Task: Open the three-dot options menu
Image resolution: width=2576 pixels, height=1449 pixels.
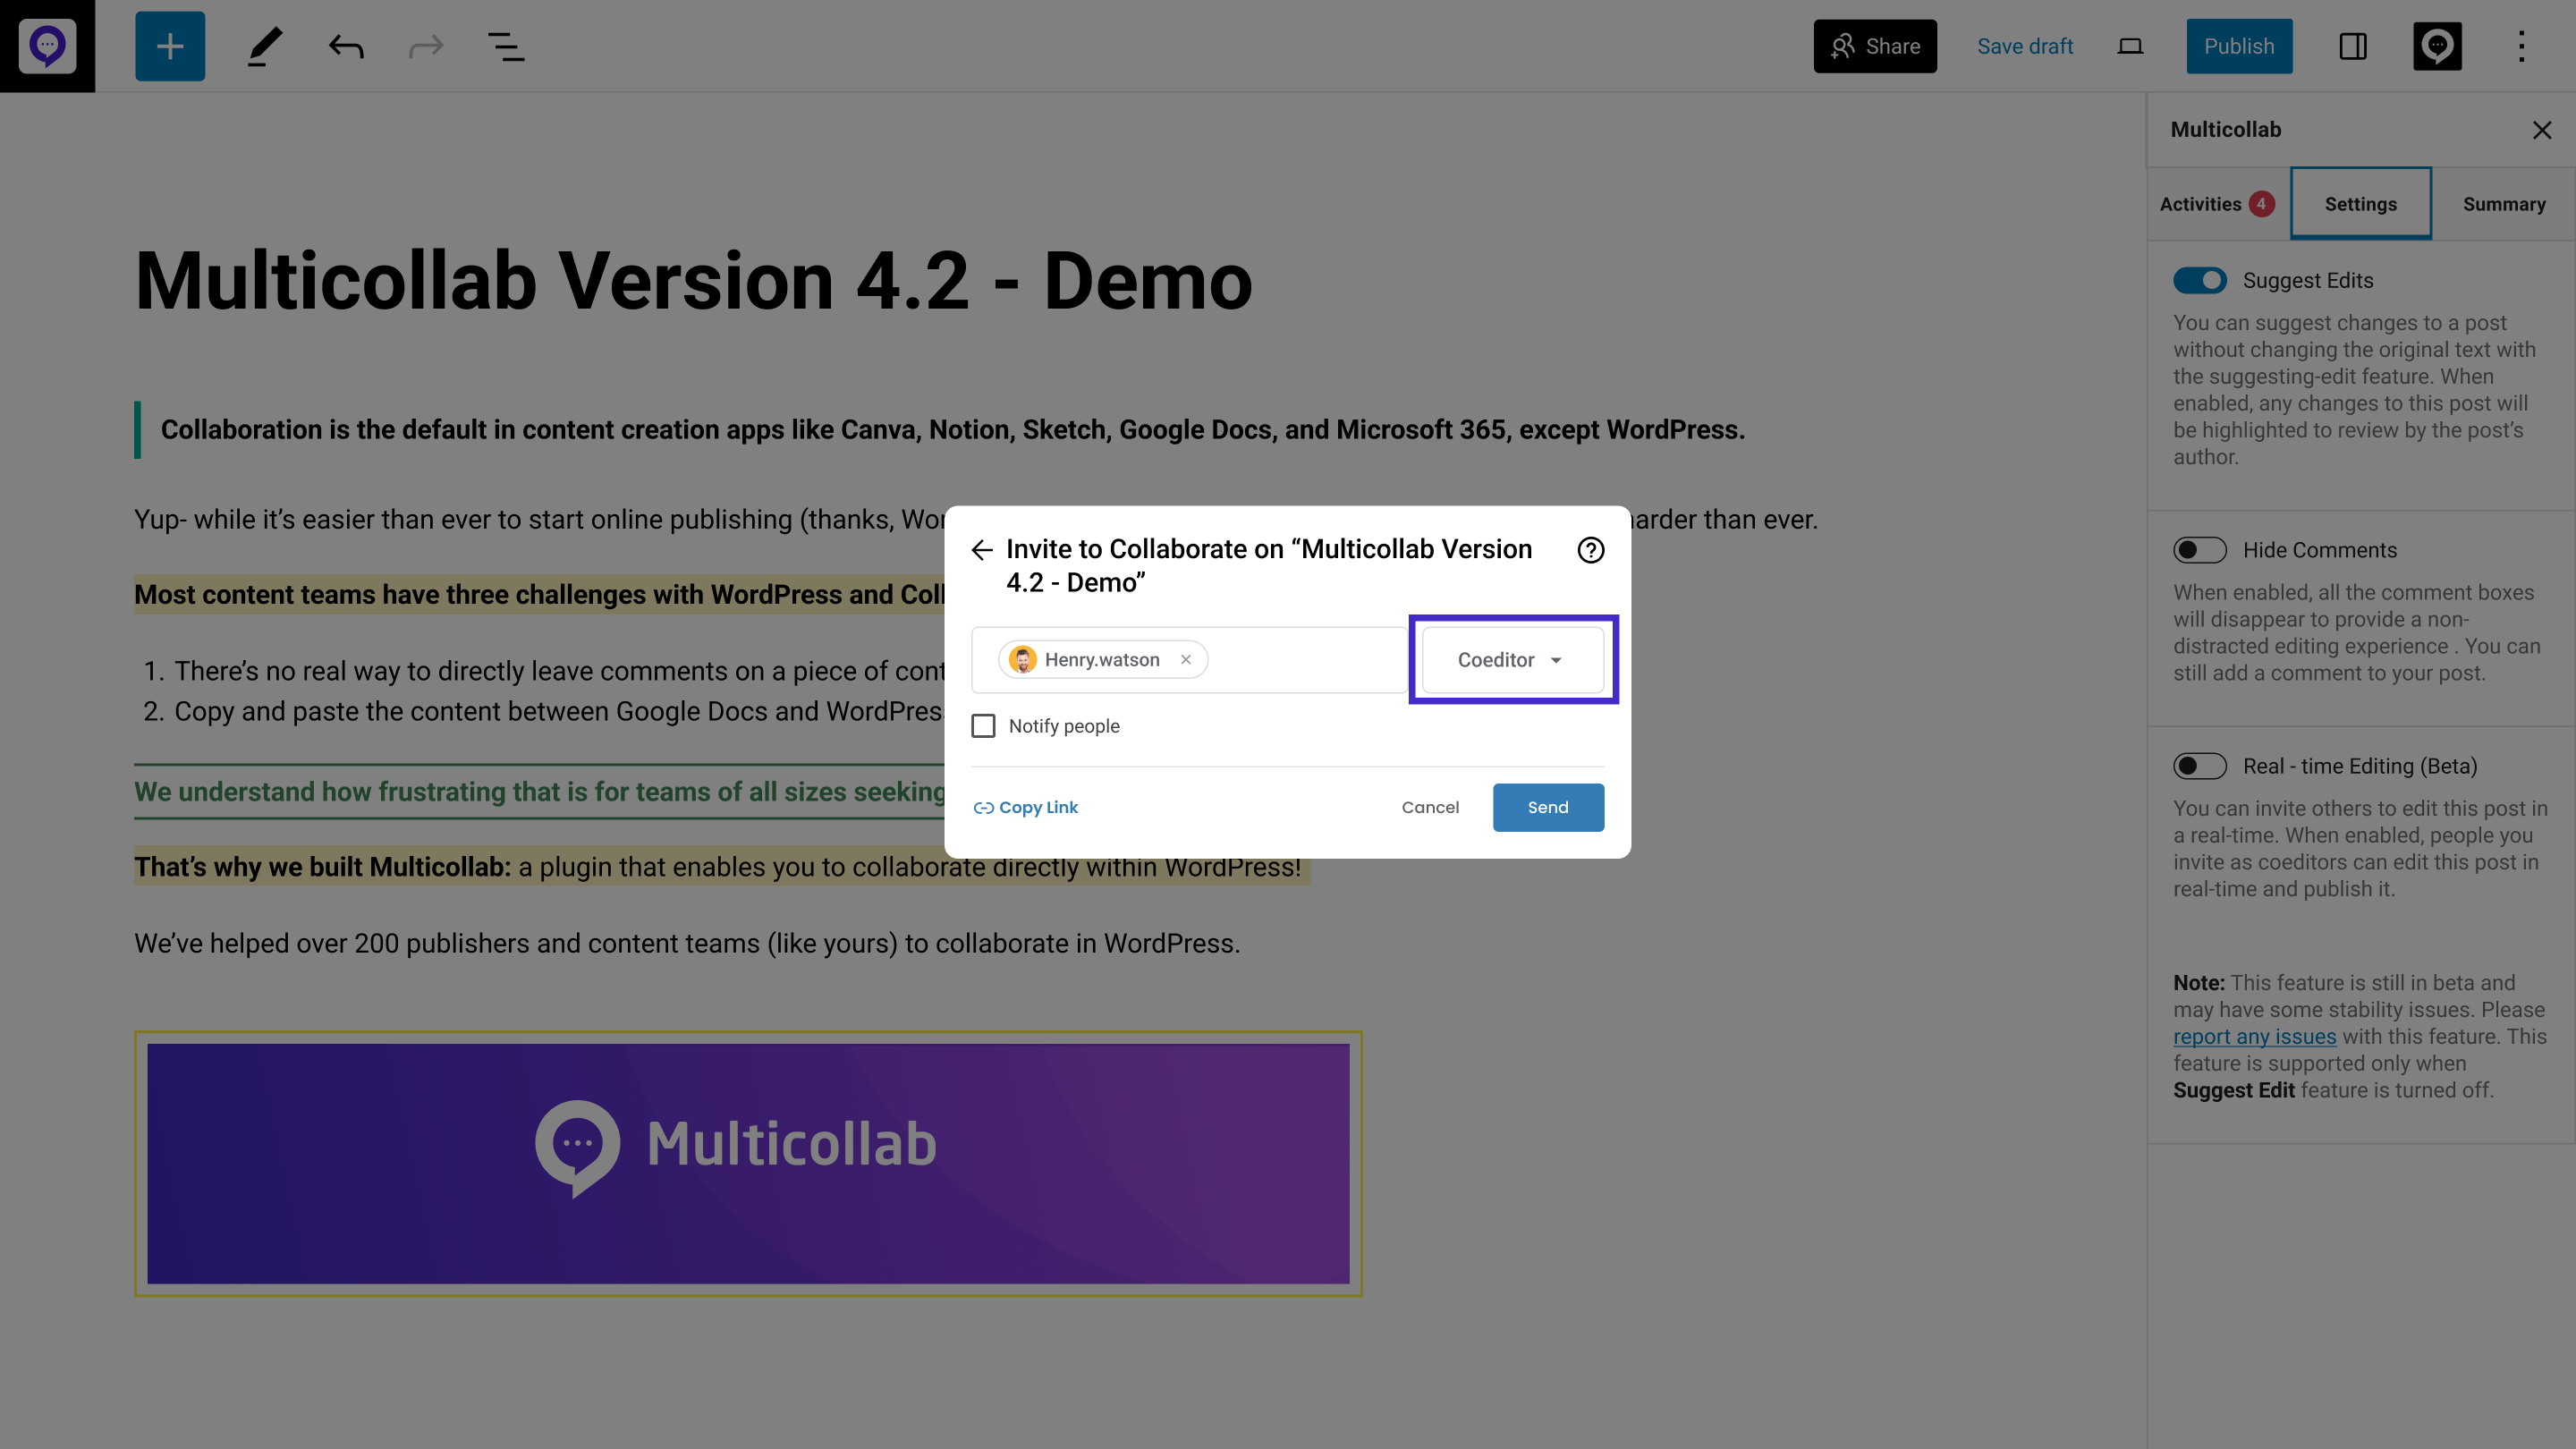Action: [2521, 46]
